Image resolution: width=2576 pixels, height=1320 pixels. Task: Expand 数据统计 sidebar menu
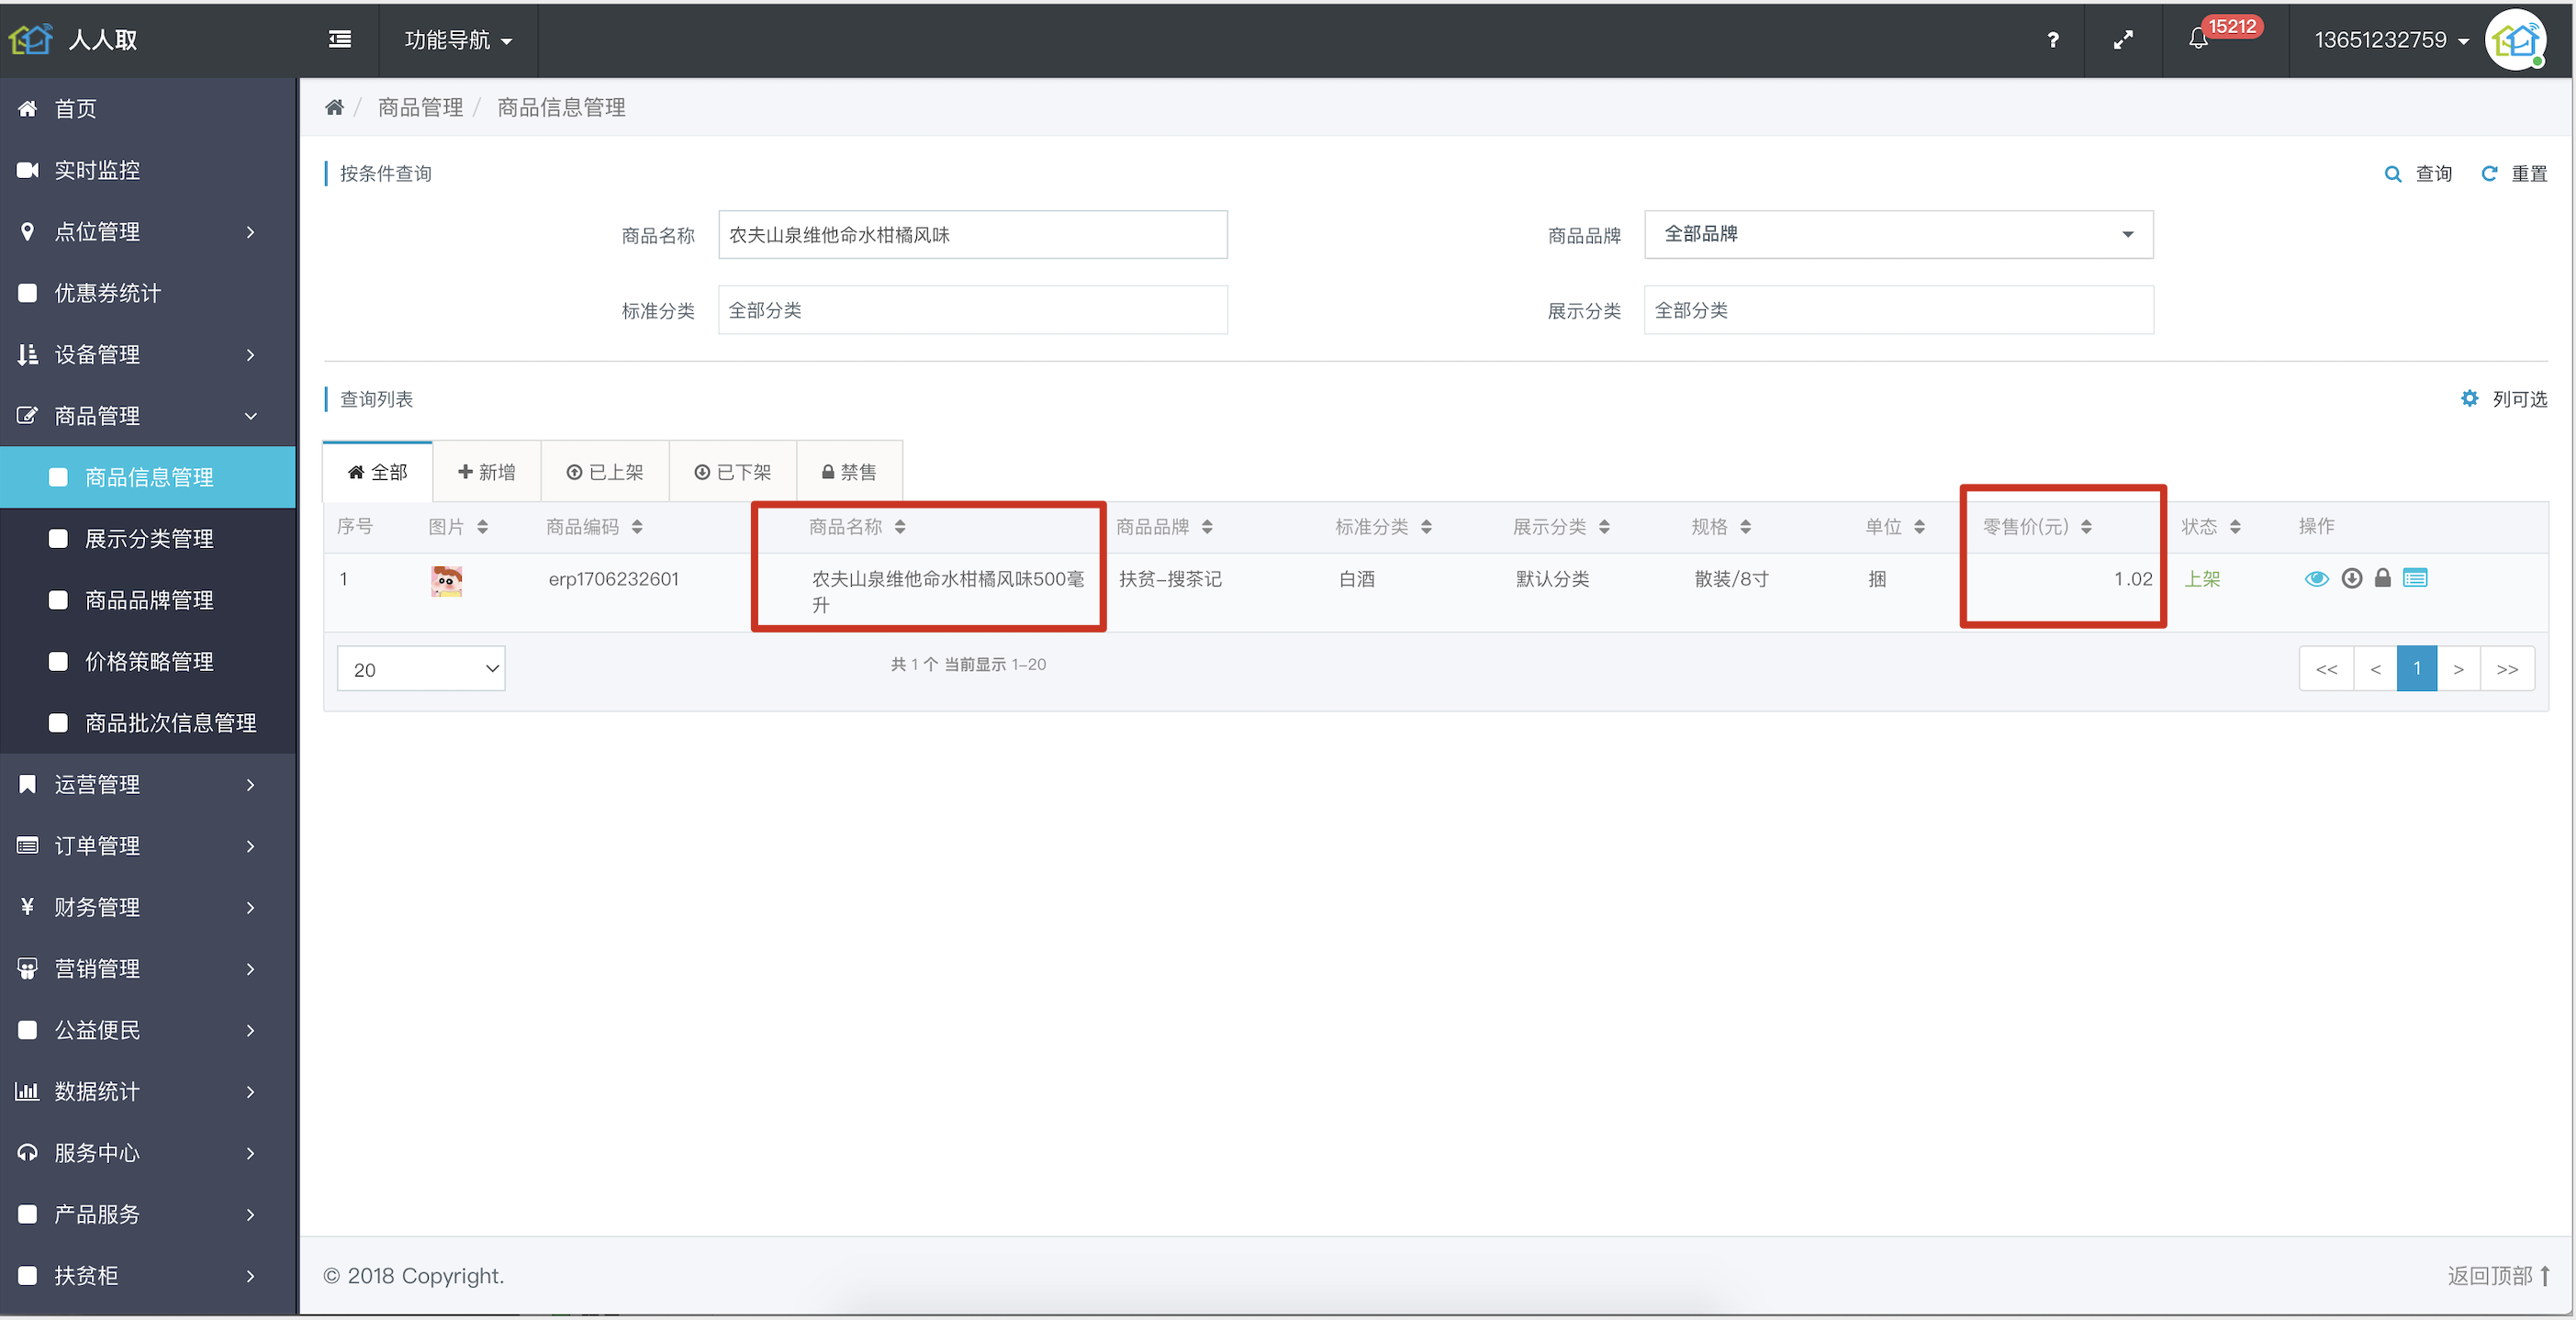(148, 1091)
